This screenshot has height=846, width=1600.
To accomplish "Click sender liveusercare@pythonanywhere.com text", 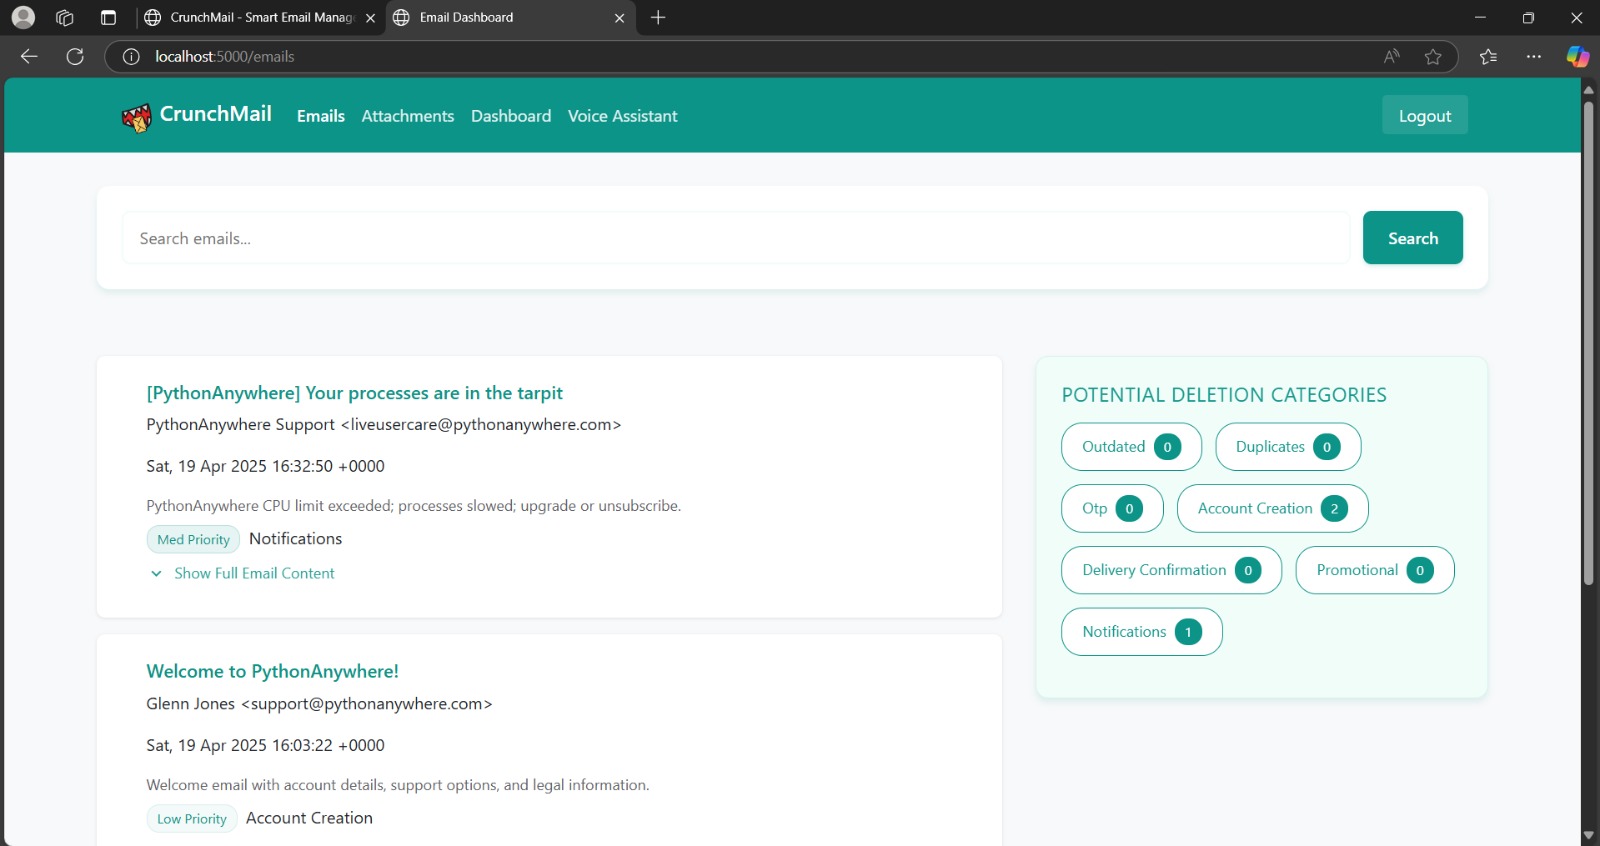I will click(x=481, y=424).
